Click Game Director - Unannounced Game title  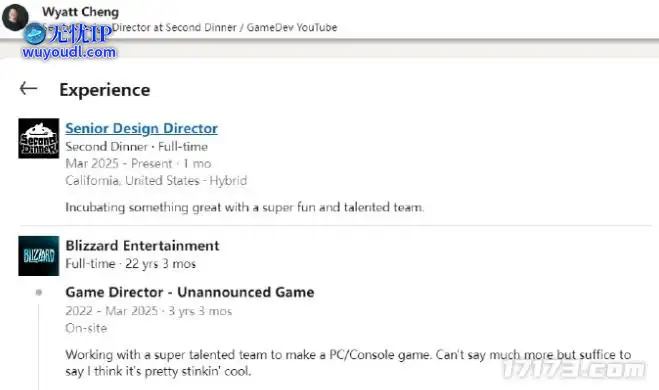click(x=190, y=292)
